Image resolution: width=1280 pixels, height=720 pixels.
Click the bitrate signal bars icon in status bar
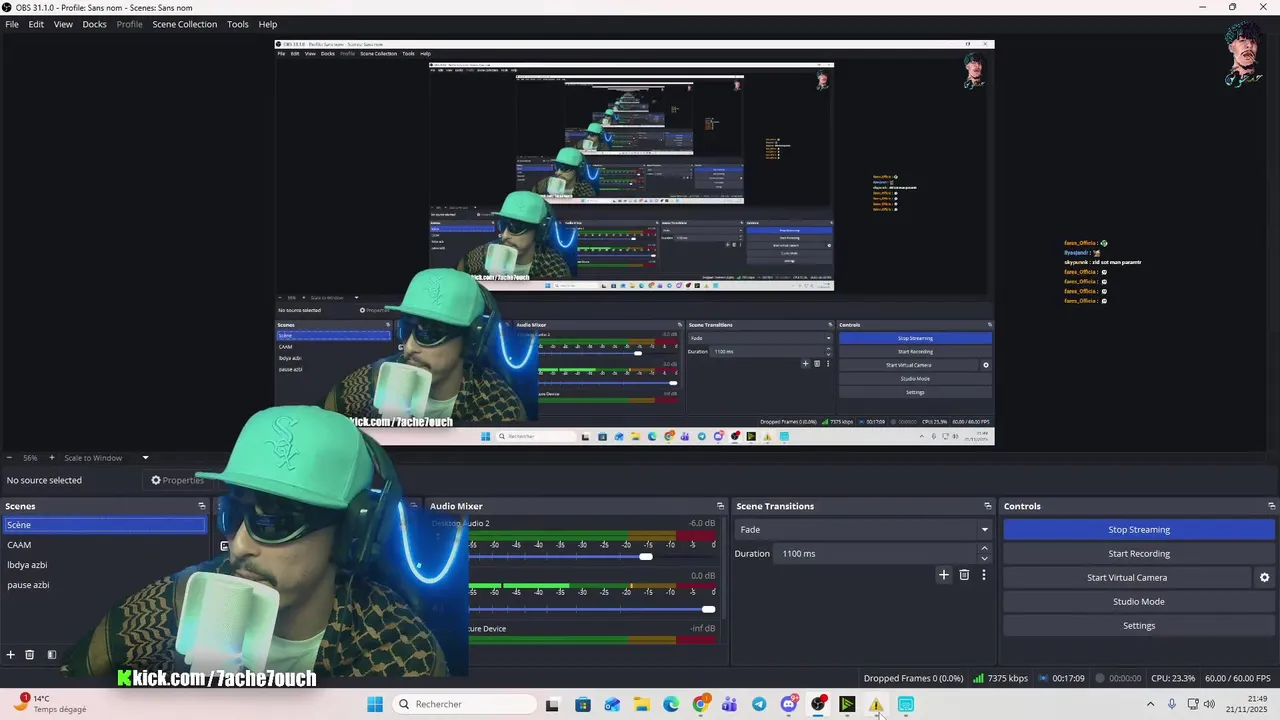click(x=978, y=678)
